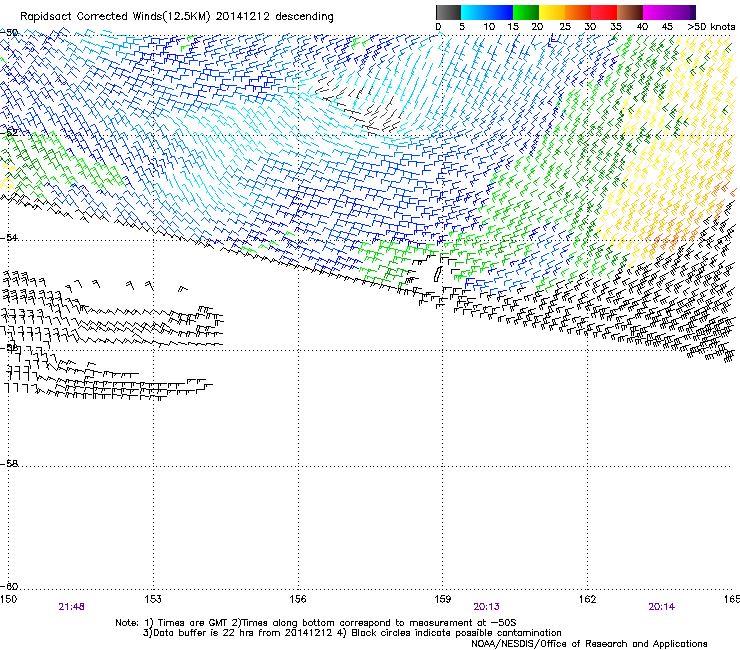Click the magenta 40-45 knots legend color
The width and height of the screenshot is (740, 650).
[x=656, y=12]
